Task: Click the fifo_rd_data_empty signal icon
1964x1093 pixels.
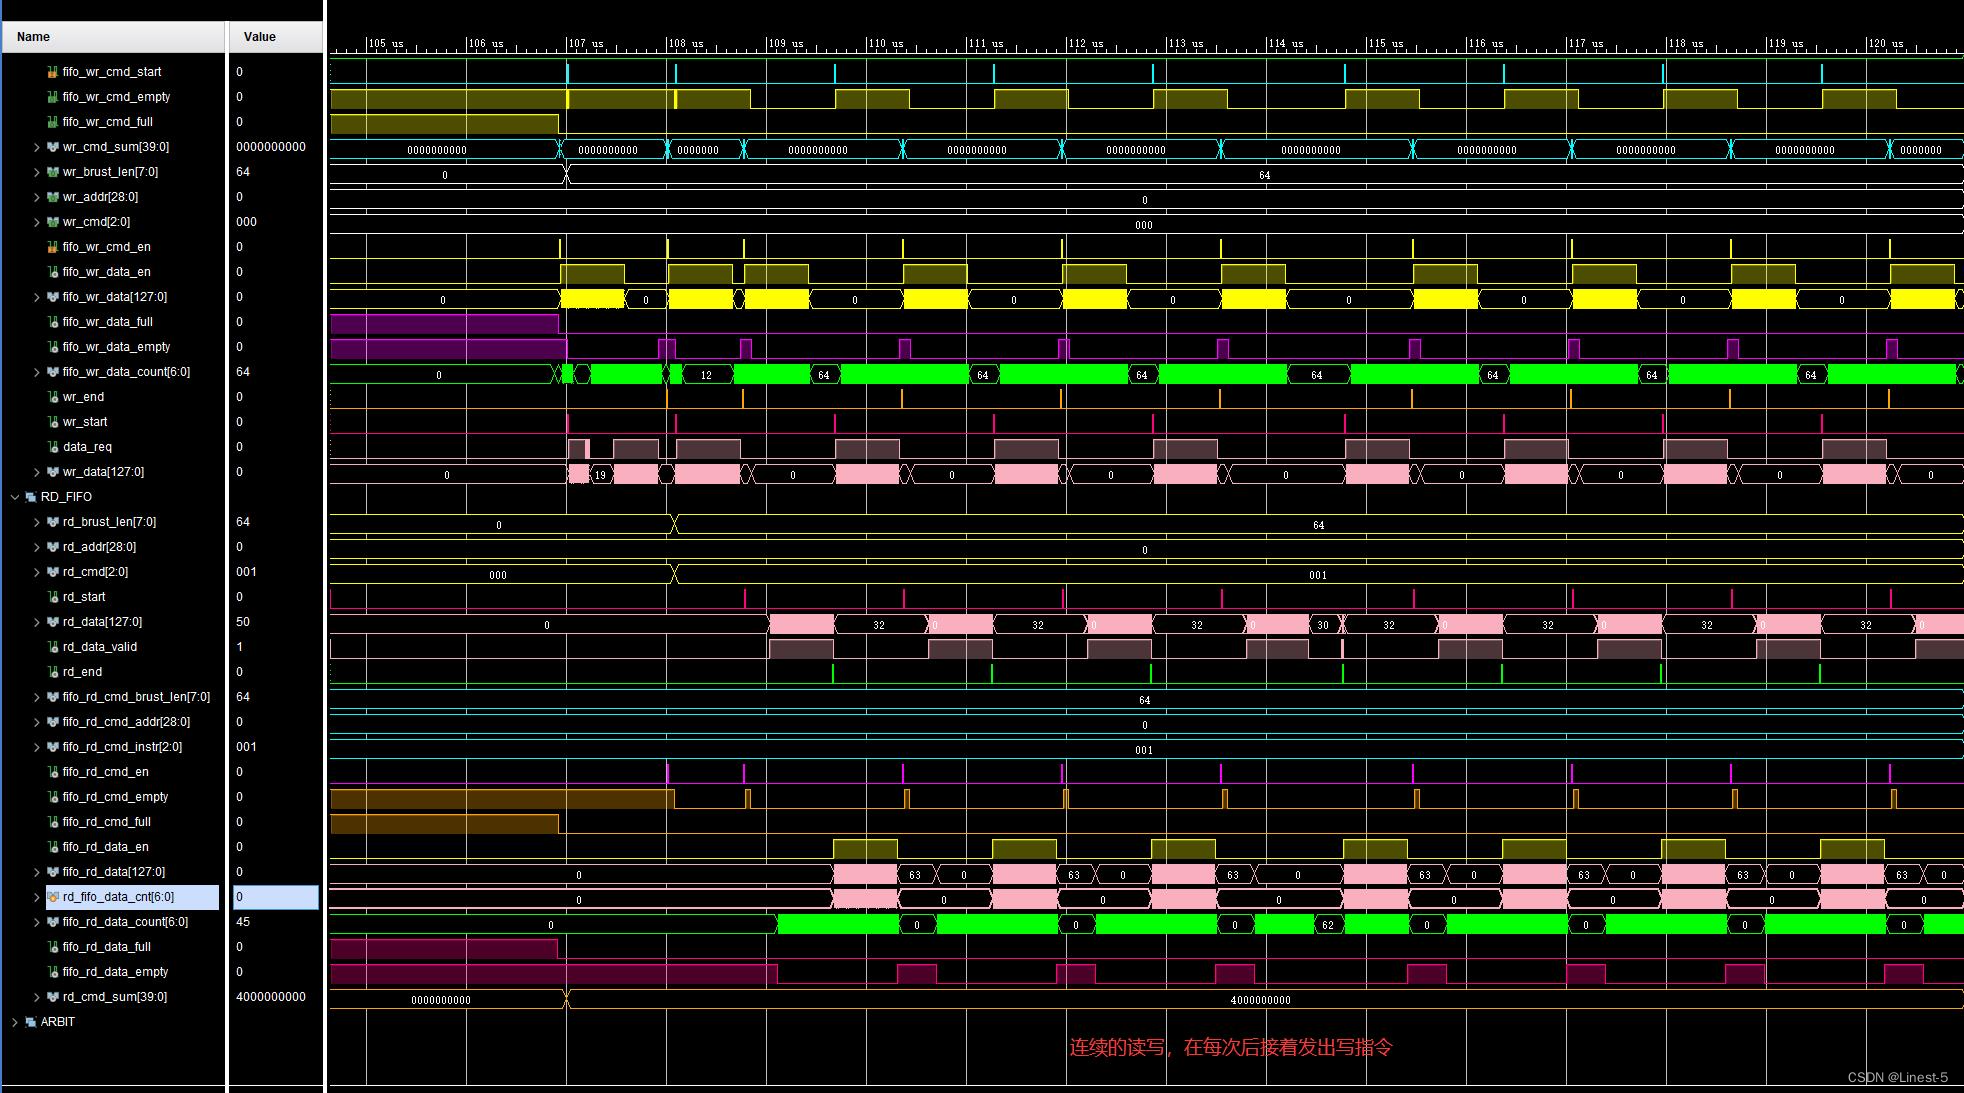Action: [x=53, y=972]
